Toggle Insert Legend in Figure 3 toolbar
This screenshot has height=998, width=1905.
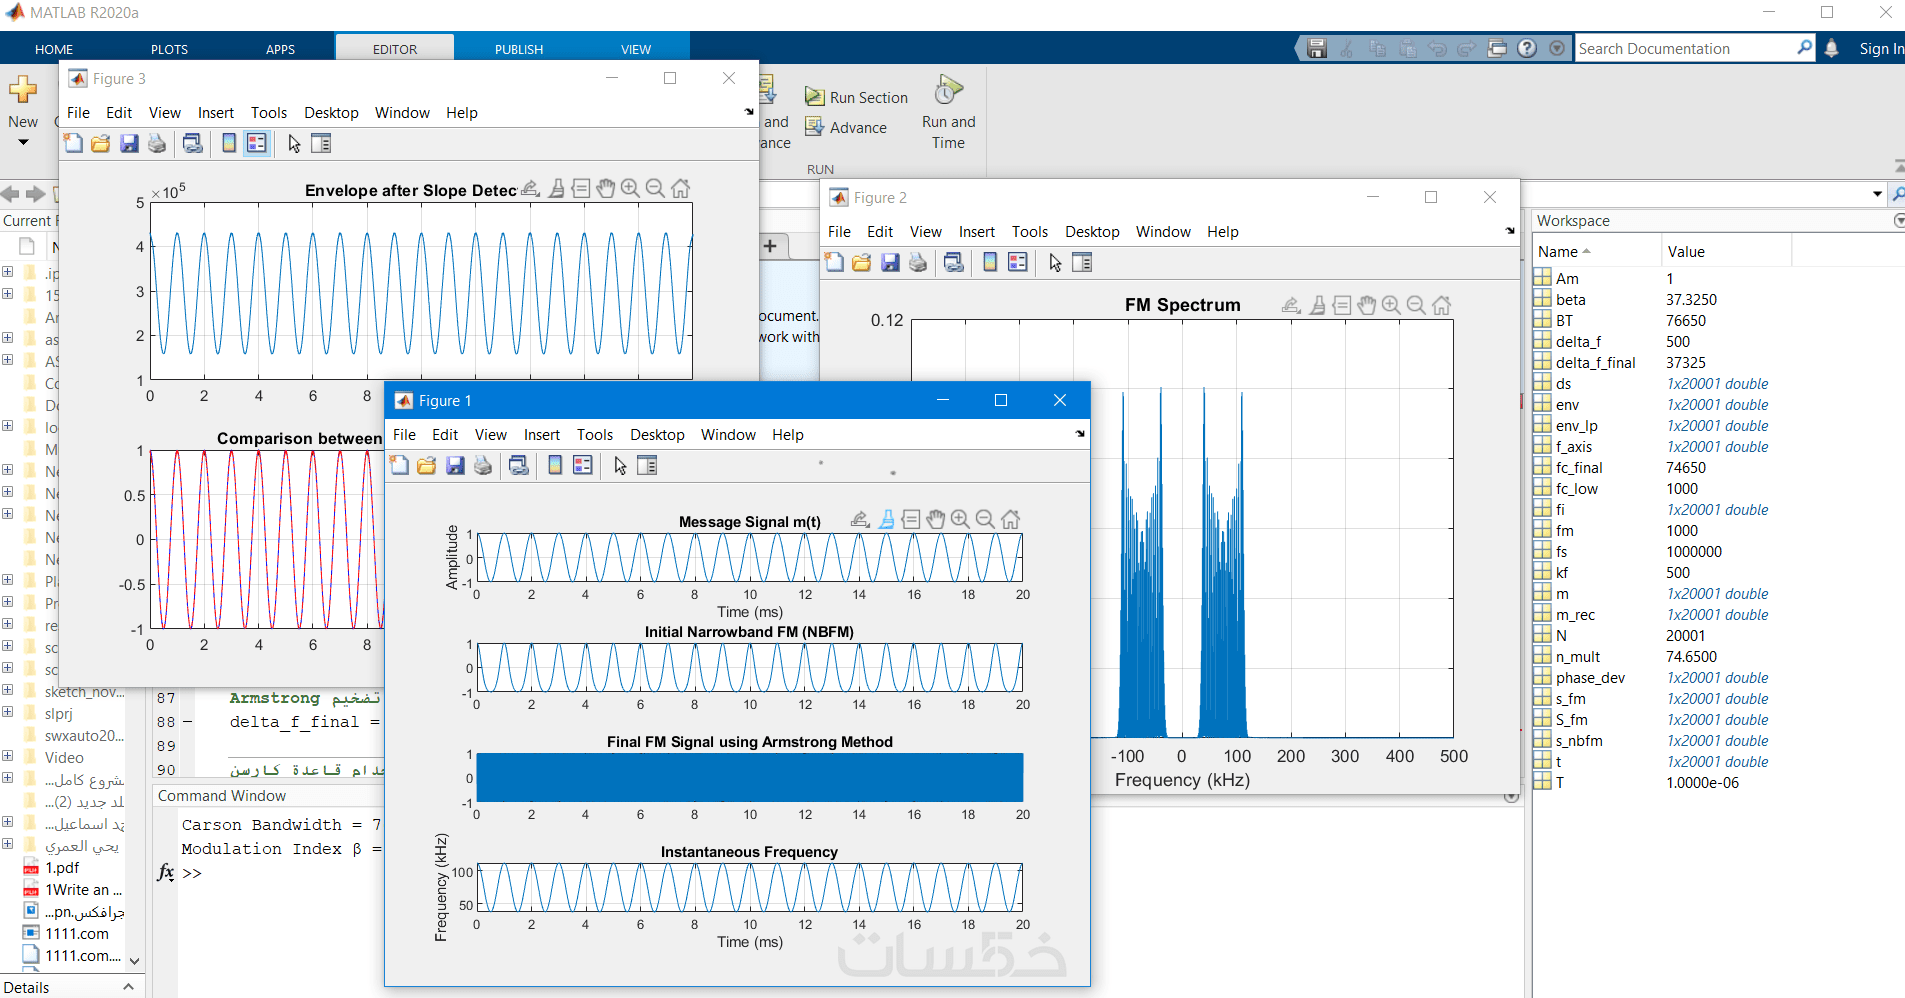257,144
